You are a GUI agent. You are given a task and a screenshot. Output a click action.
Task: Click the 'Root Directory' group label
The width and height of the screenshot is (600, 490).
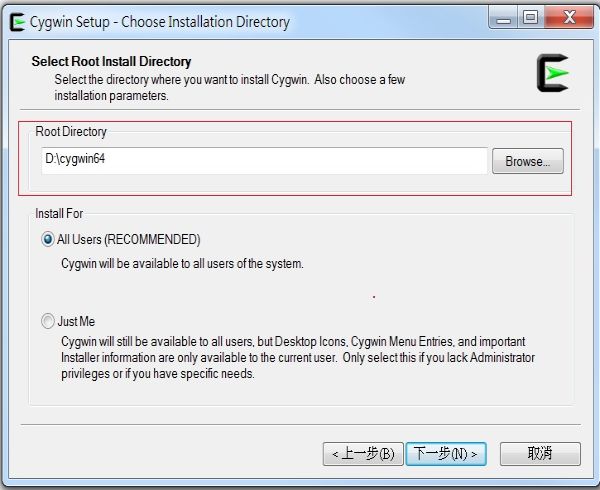(x=71, y=132)
